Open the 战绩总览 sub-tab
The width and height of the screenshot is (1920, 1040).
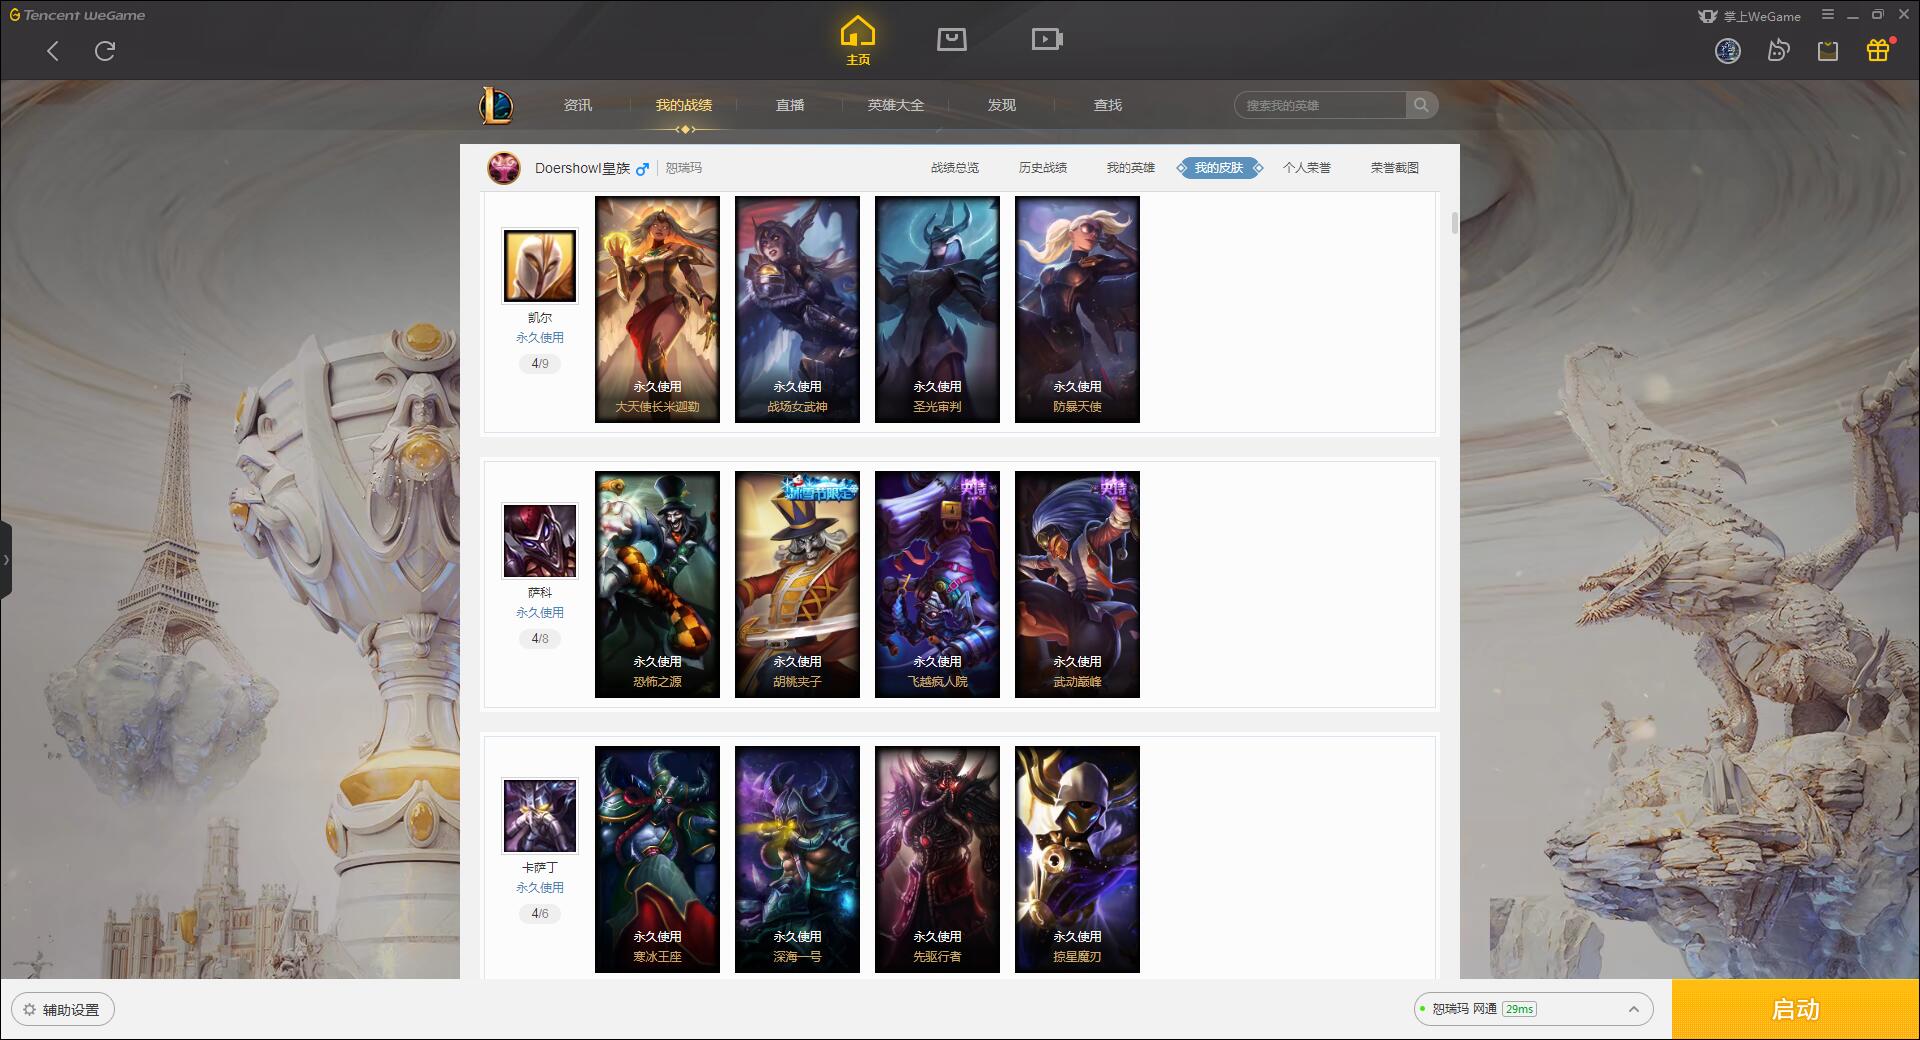pyautogui.click(x=955, y=168)
